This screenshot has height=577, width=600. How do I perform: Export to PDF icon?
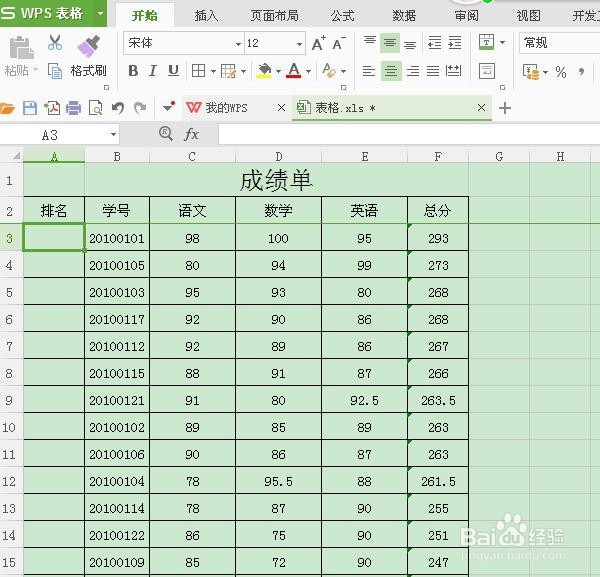coord(52,108)
